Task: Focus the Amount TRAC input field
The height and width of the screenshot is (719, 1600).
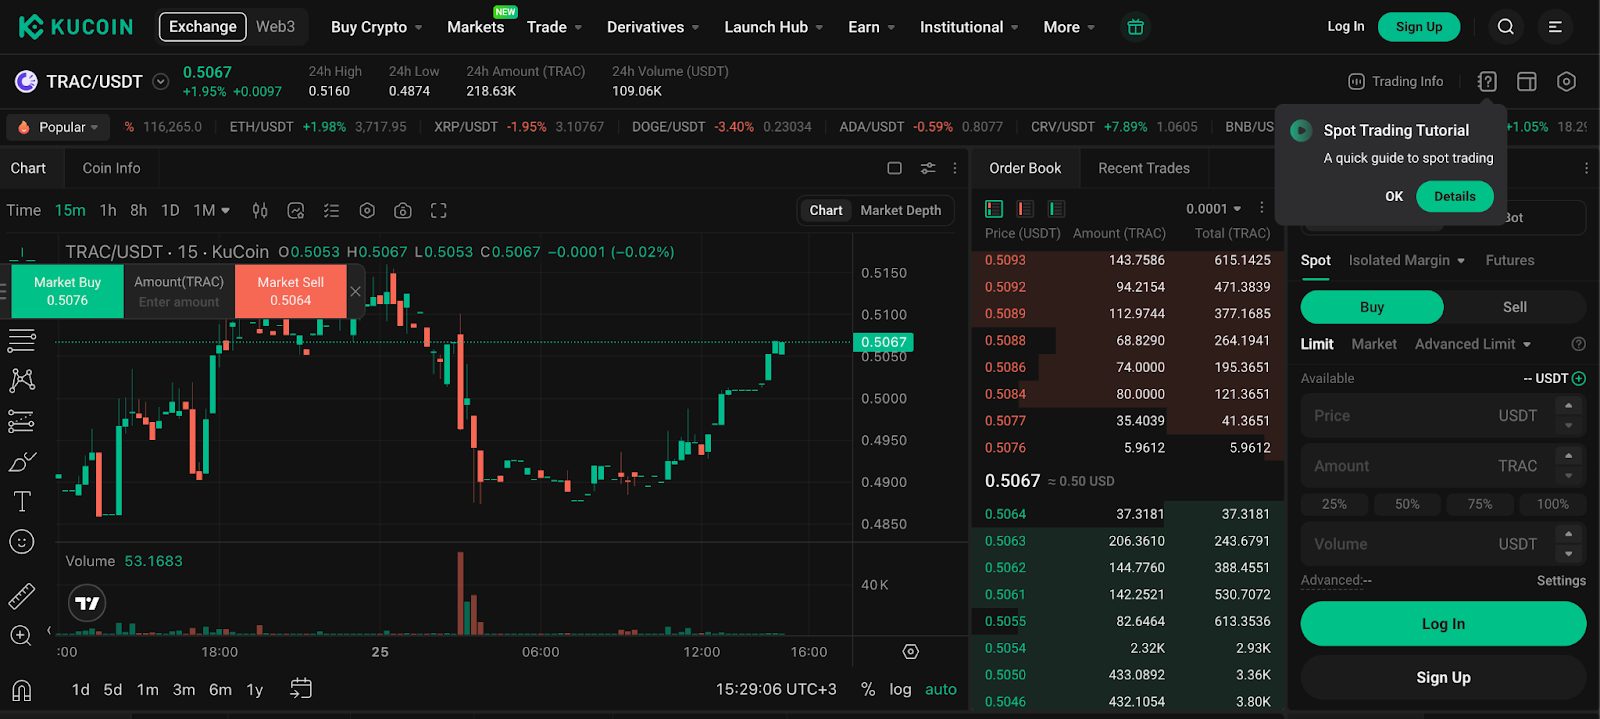Action: tap(1443, 466)
